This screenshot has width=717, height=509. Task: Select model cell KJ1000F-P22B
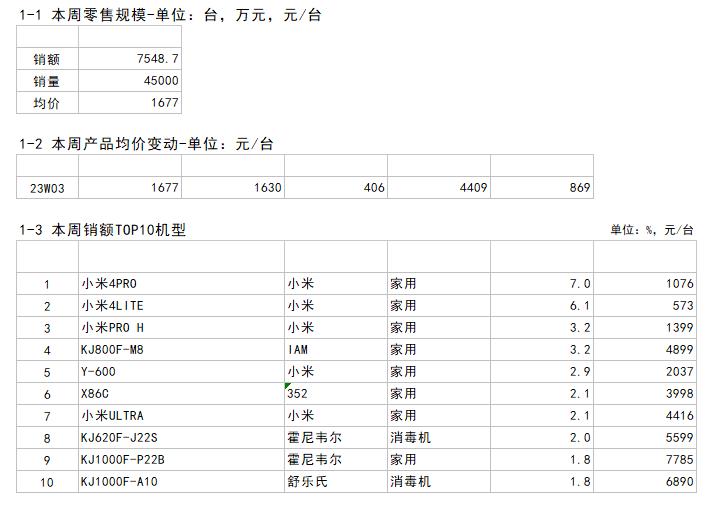click(181, 459)
